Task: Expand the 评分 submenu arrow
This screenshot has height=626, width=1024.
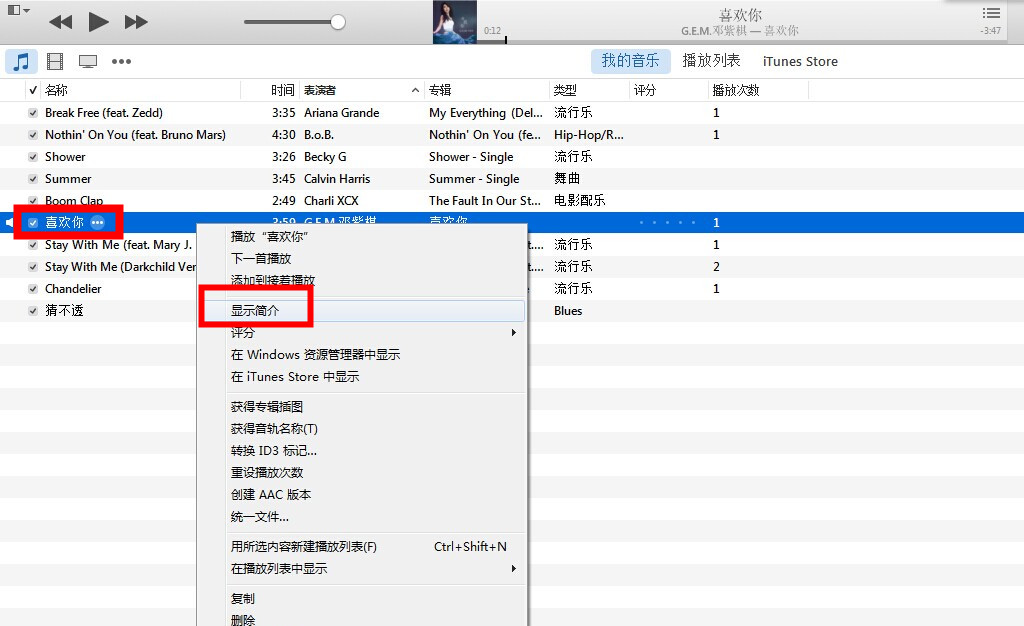Action: point(514,333)
